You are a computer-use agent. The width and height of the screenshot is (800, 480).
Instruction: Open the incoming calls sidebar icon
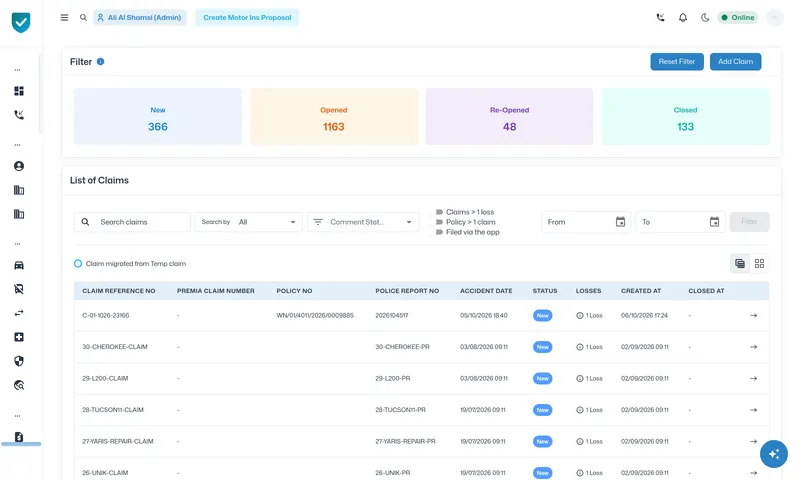(x=19, y=115)
